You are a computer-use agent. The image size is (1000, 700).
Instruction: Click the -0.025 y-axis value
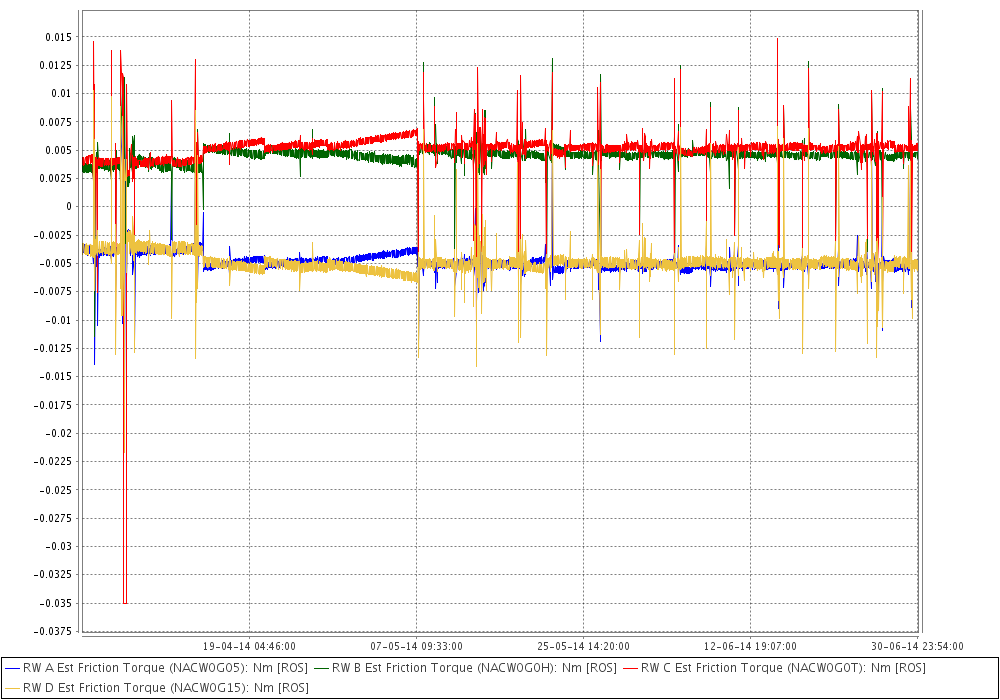55,490
